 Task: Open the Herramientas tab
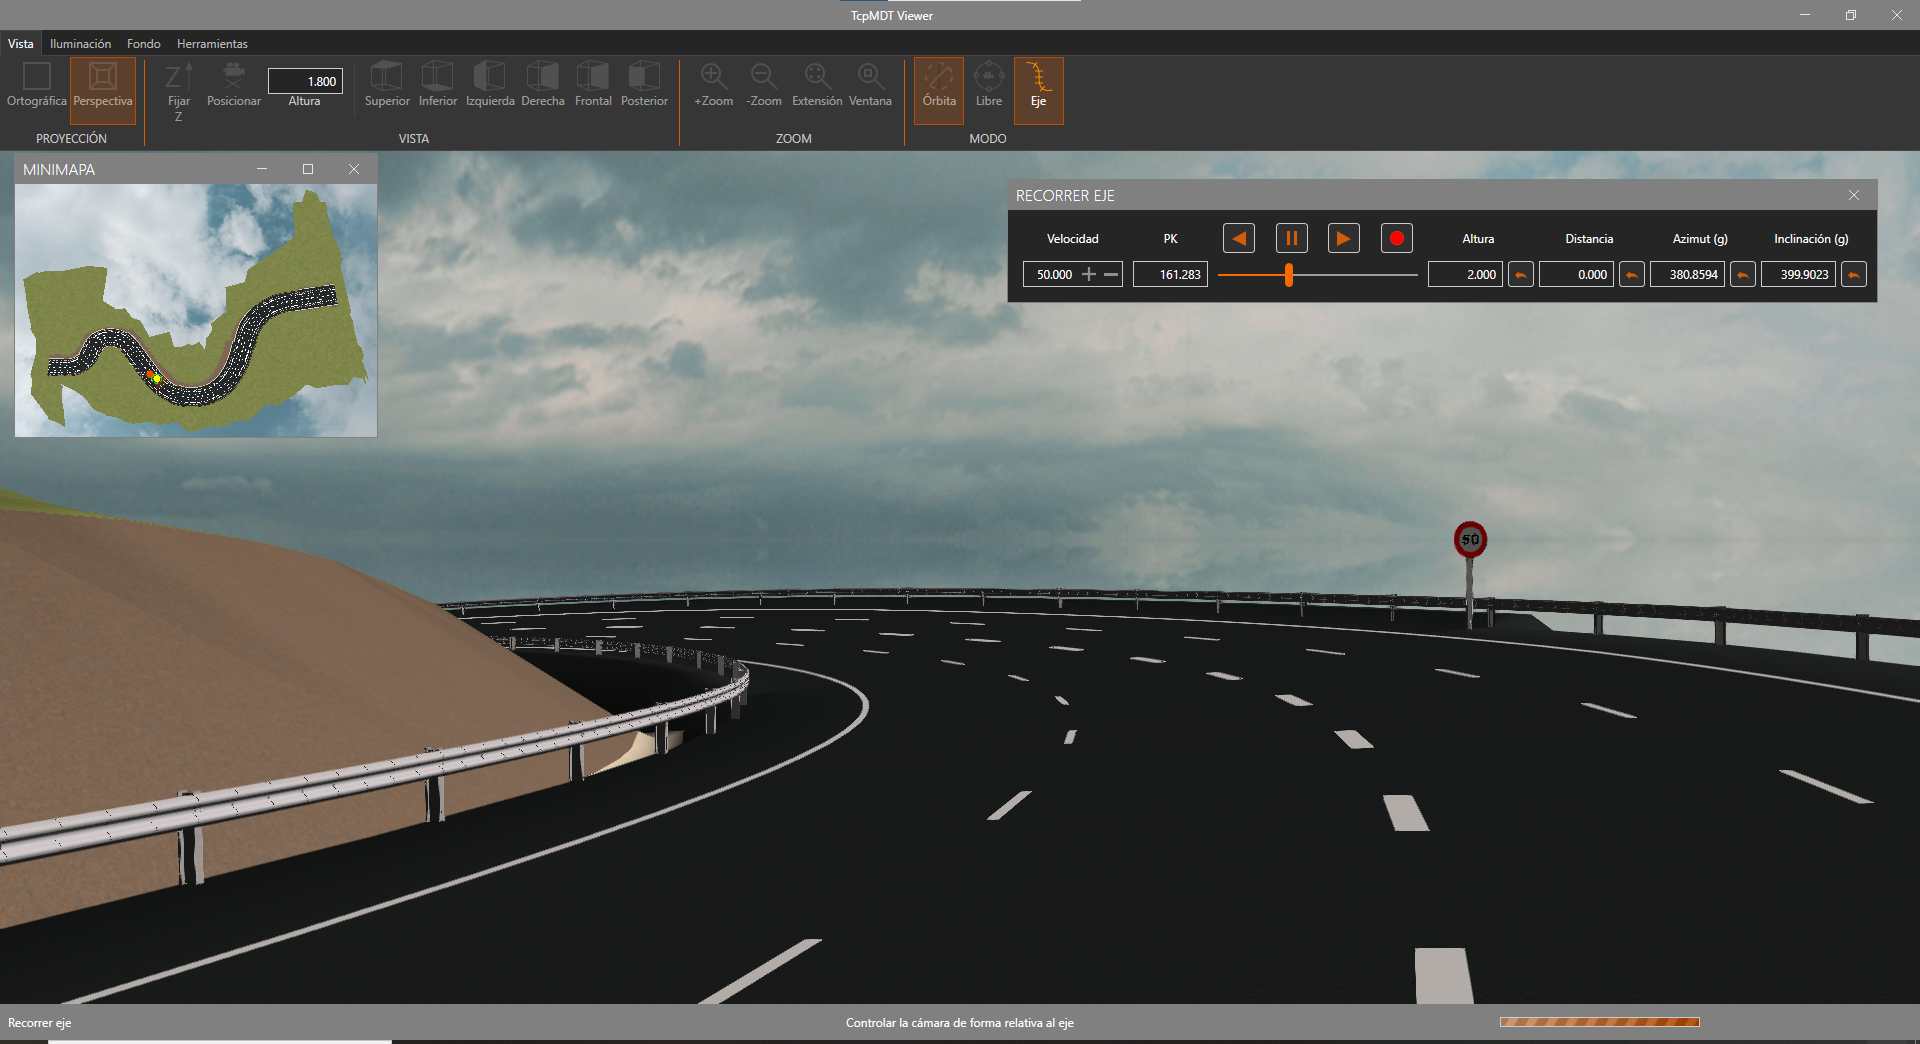click(x=212, y=44)
